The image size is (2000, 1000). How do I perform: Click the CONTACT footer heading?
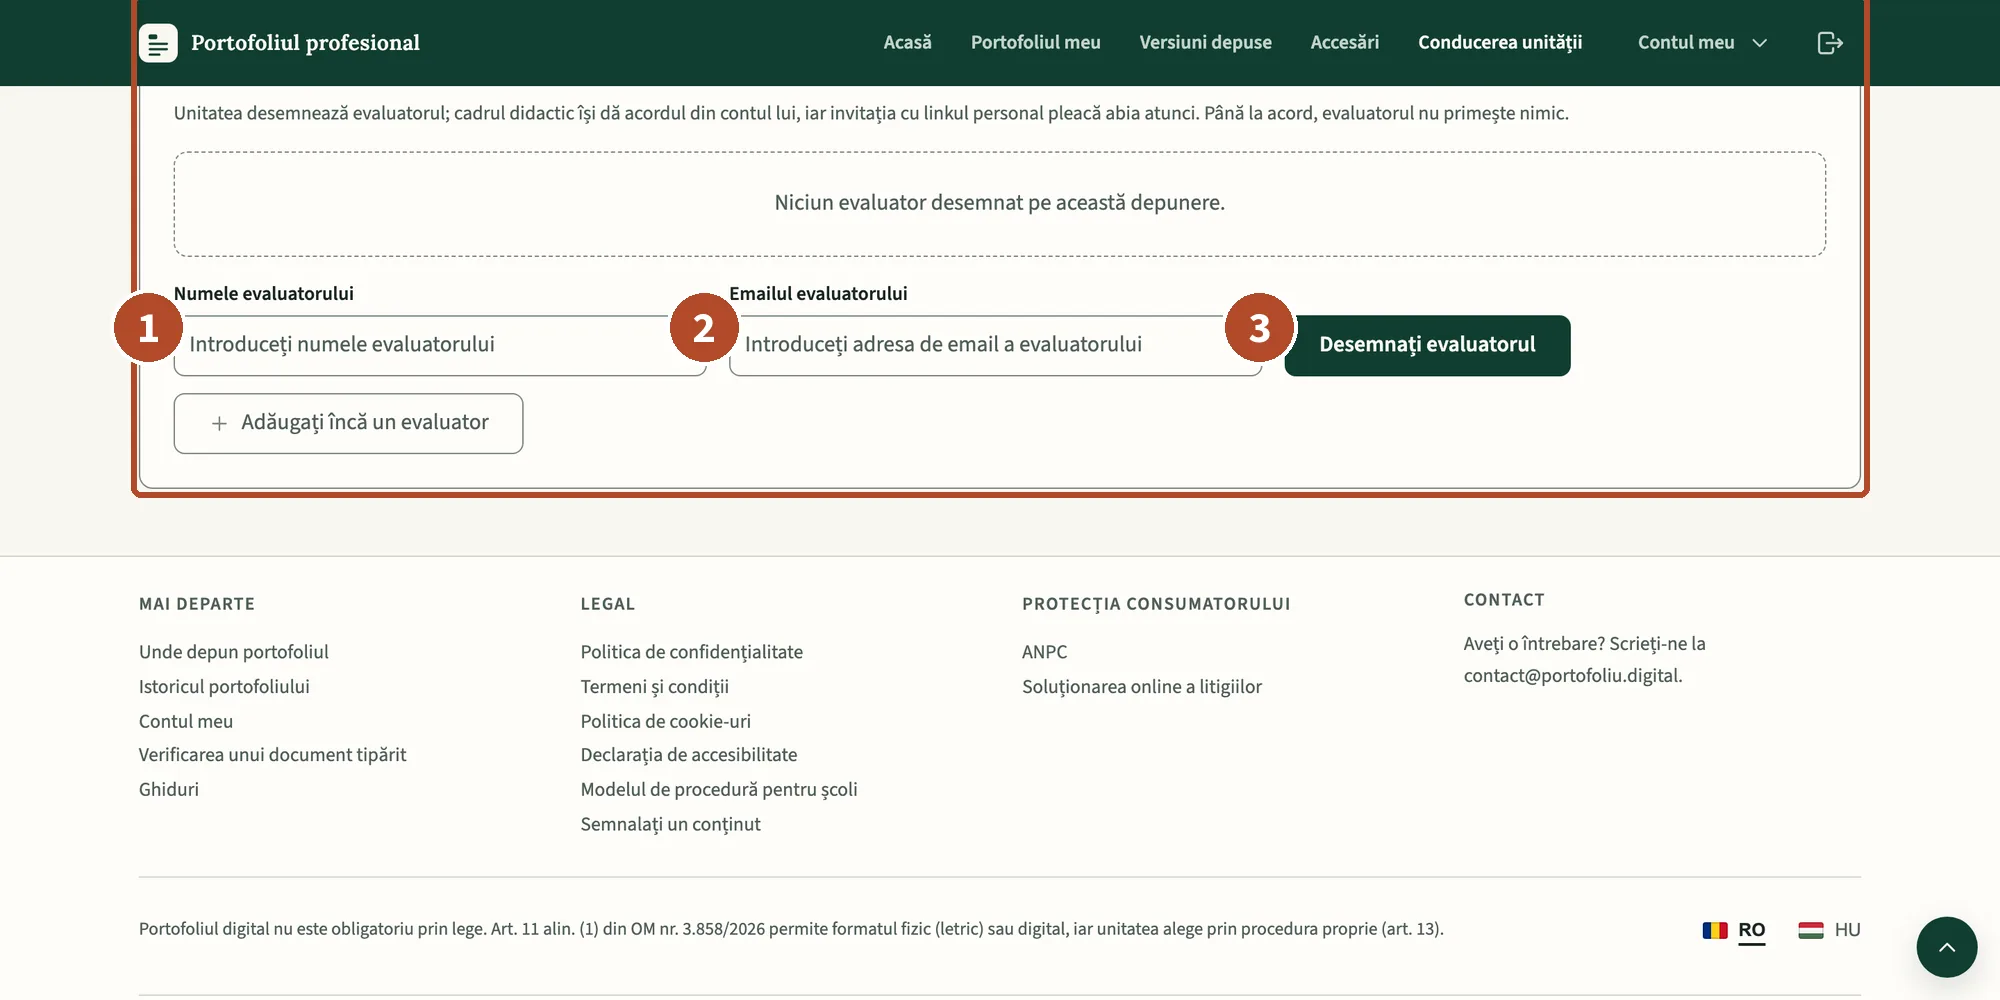pos(1504,600)
